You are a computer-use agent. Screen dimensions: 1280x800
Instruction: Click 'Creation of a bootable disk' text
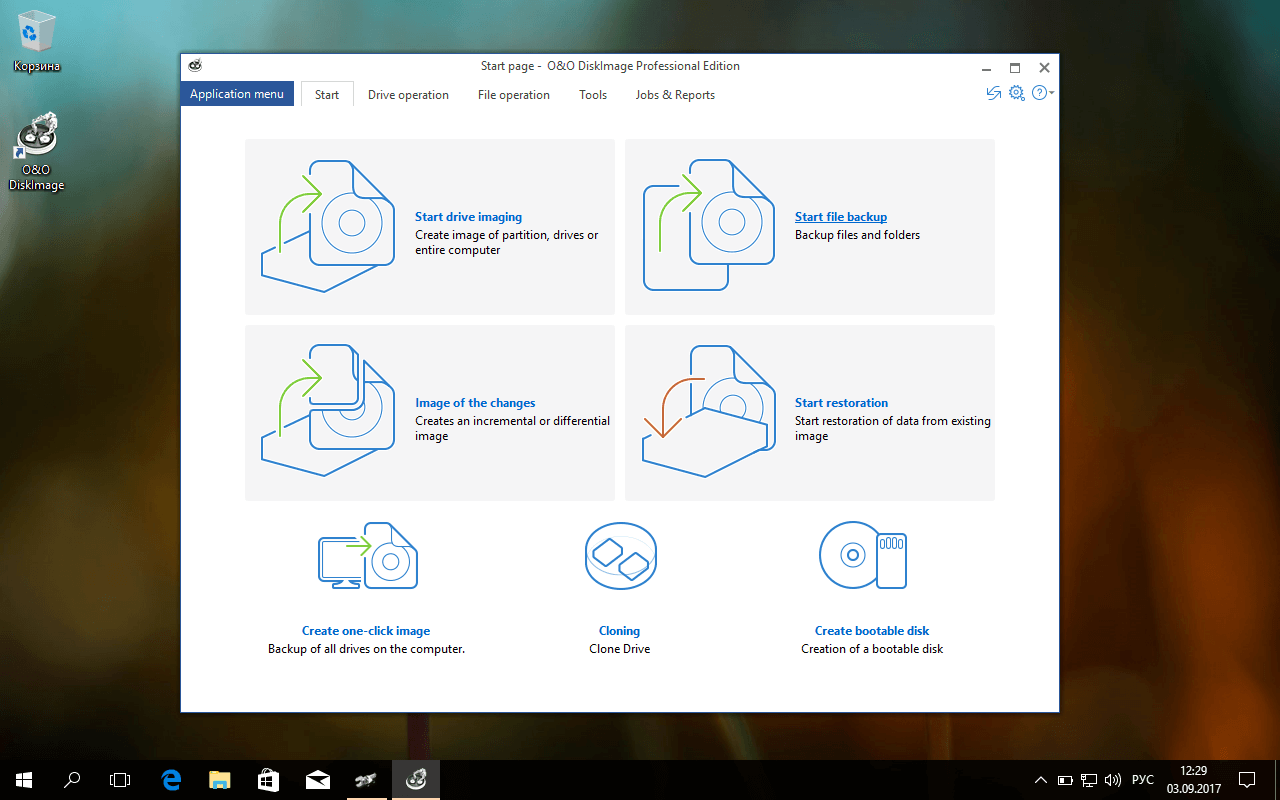[872, 649]
